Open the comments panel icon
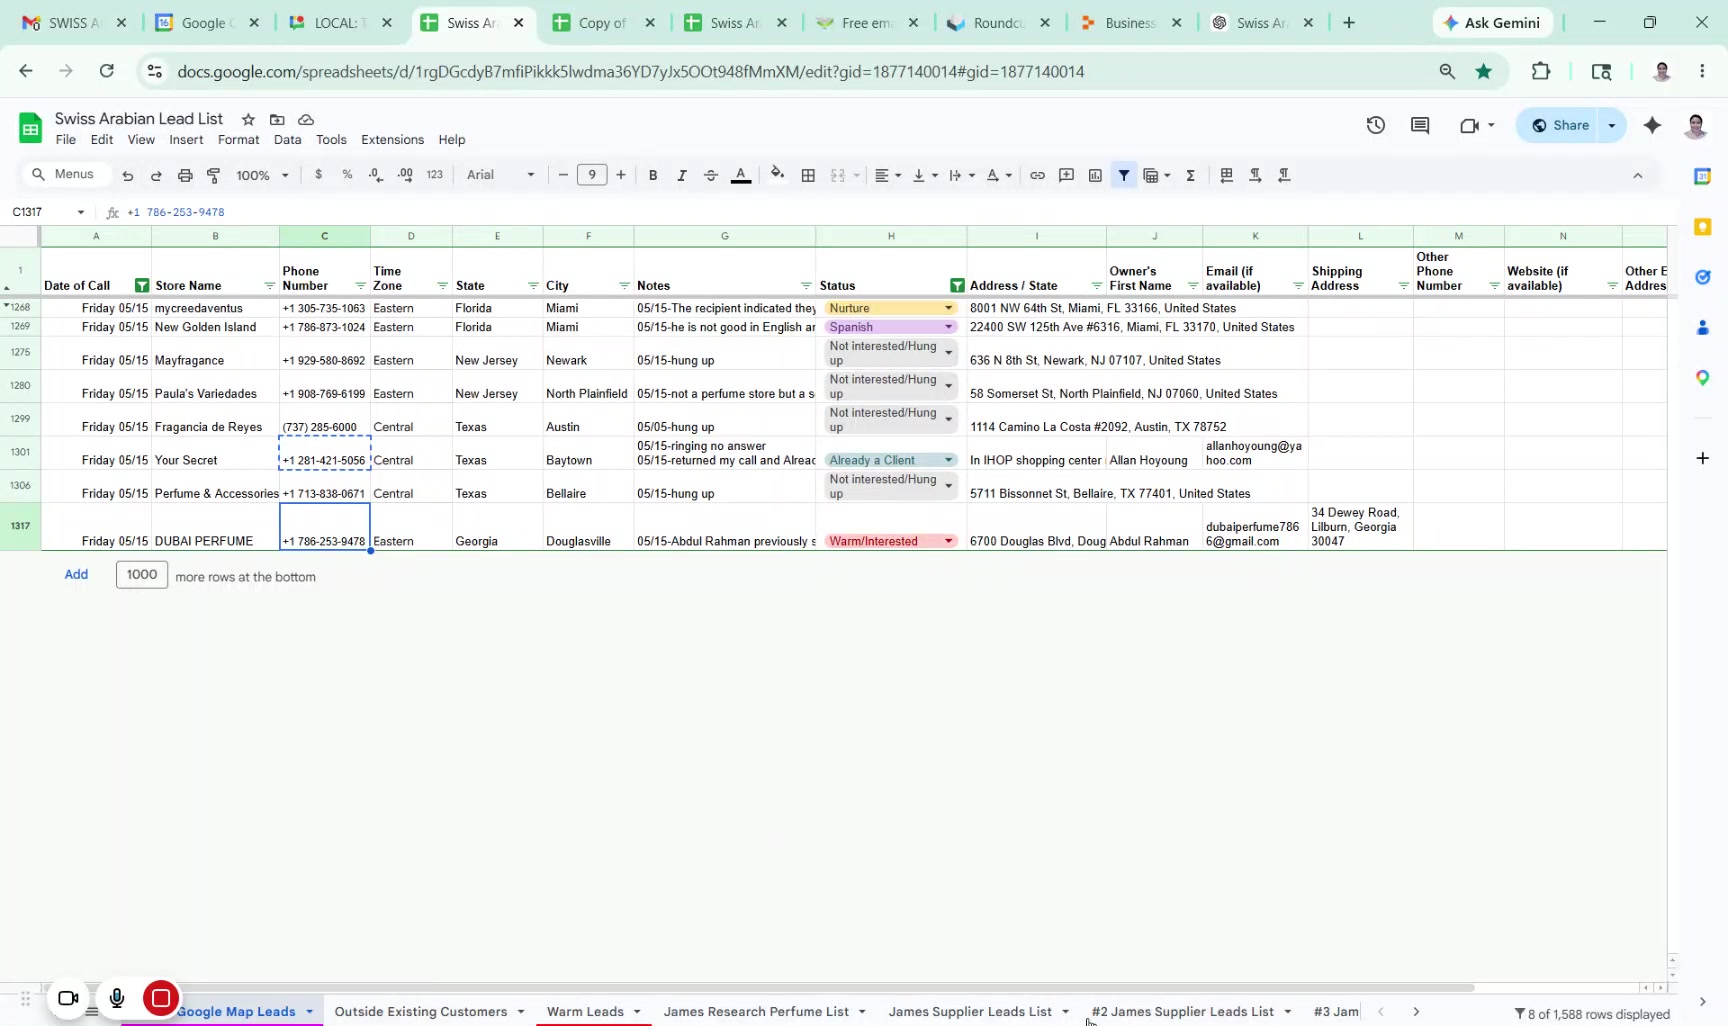1728x1026 pixels. 1420,125
